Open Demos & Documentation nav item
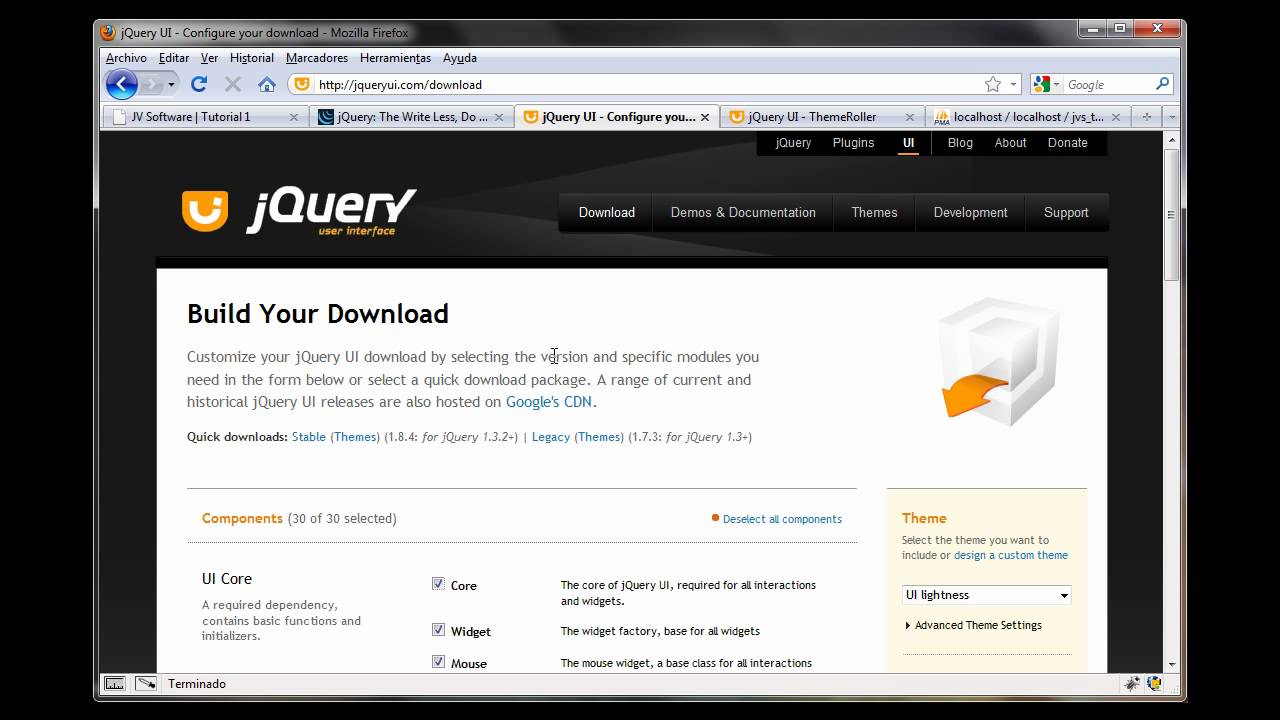The height and width of the screenshot is (720, 1280). point(743,212)
